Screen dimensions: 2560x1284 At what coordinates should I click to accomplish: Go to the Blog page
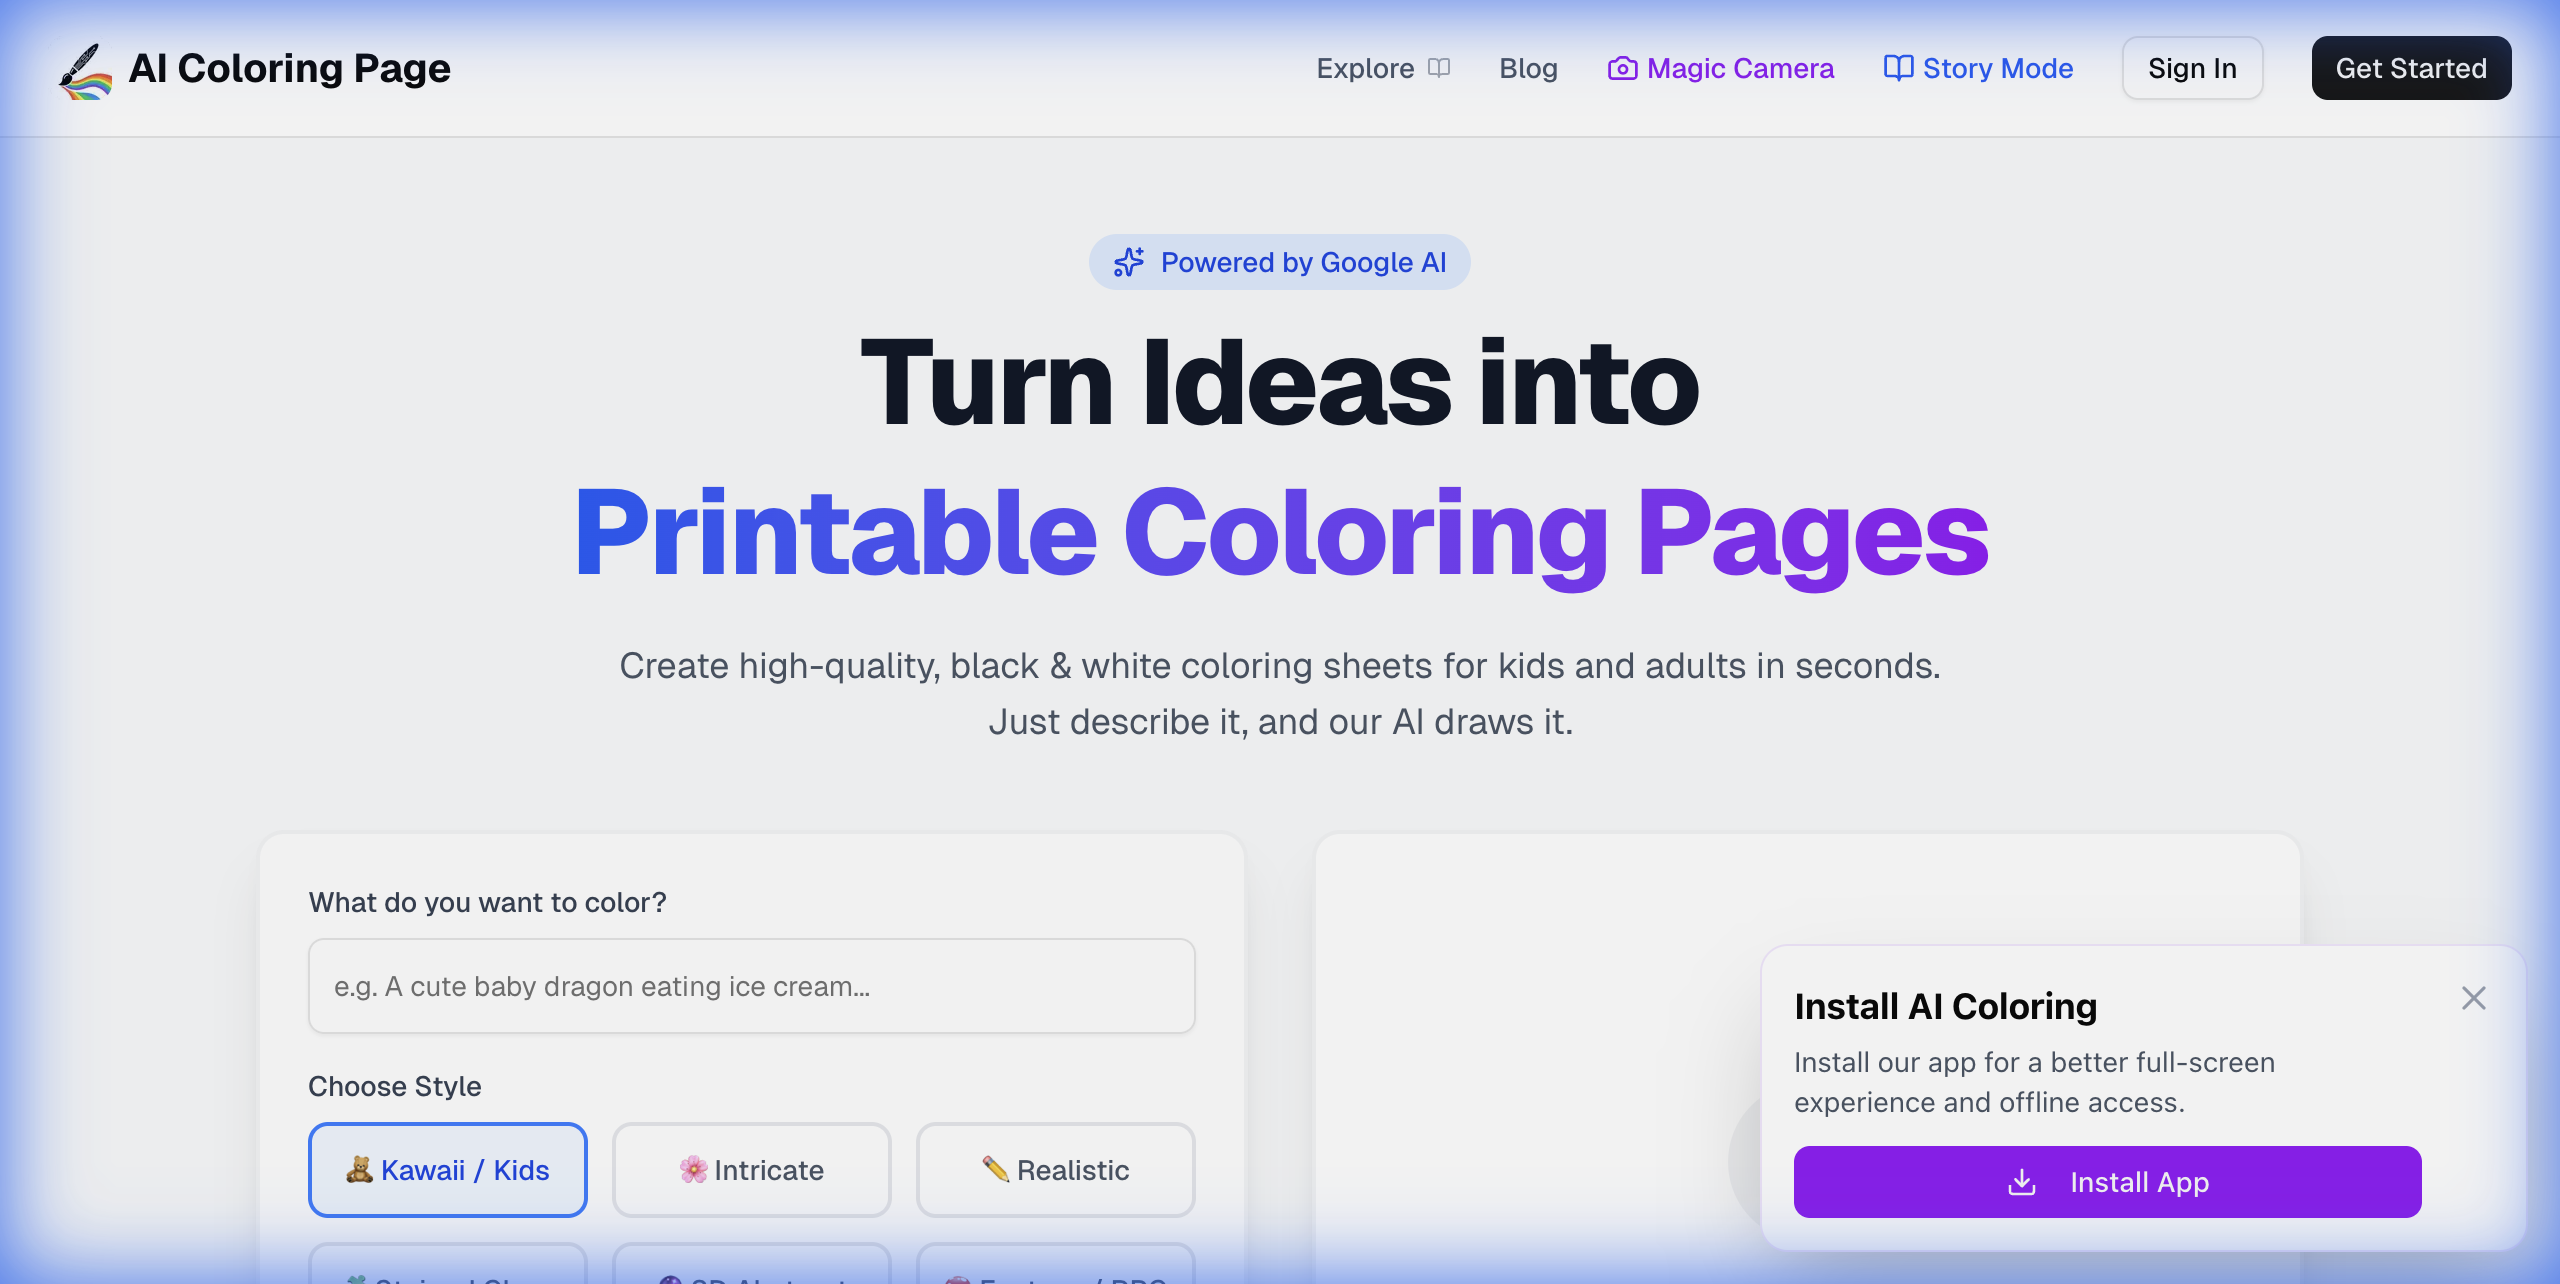click(x=1528, y=68)
